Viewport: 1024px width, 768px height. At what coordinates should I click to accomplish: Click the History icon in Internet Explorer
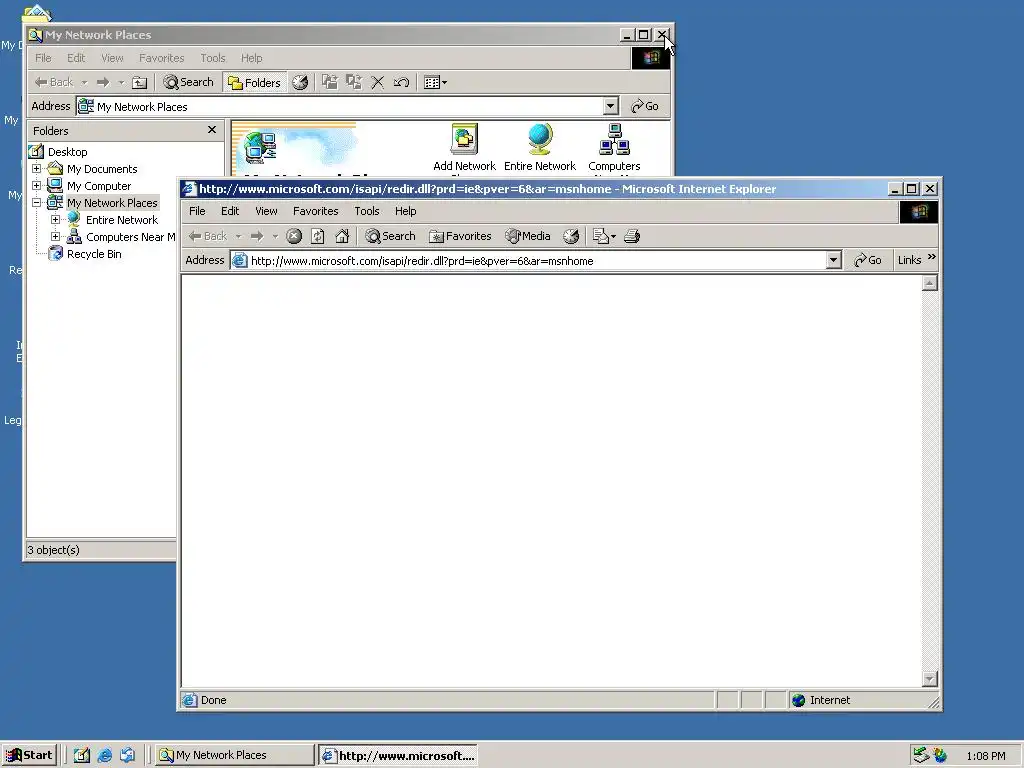point(571,236)
